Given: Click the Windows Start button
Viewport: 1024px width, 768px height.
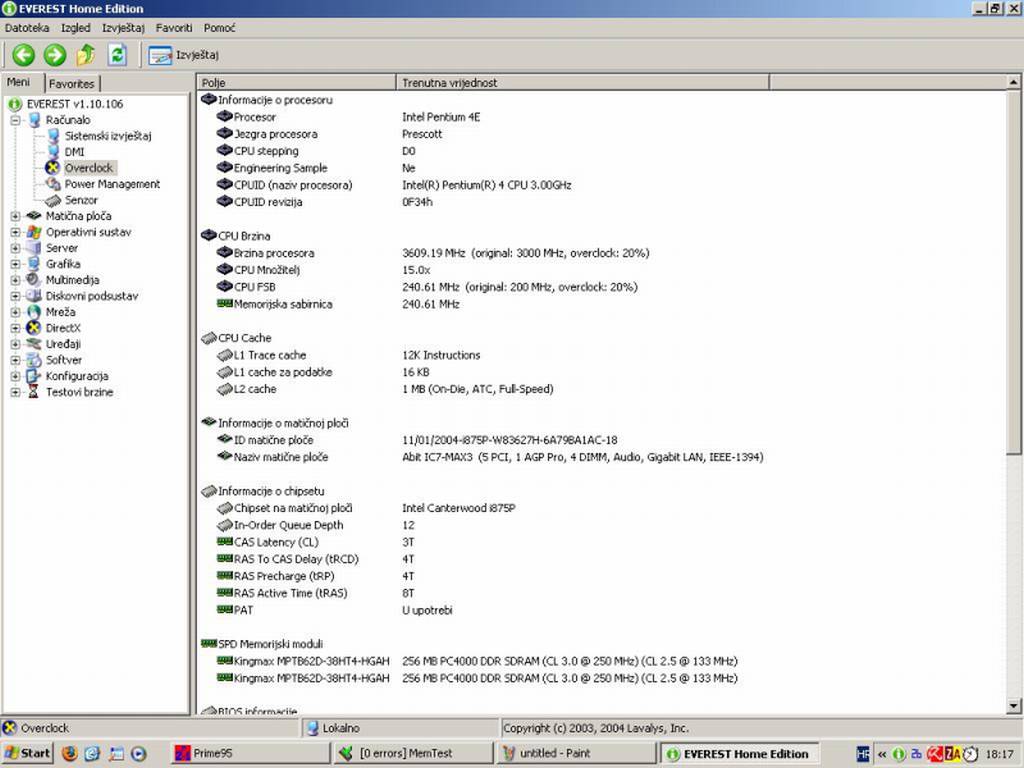Looking at the screenshot, I should coord(28,753).
